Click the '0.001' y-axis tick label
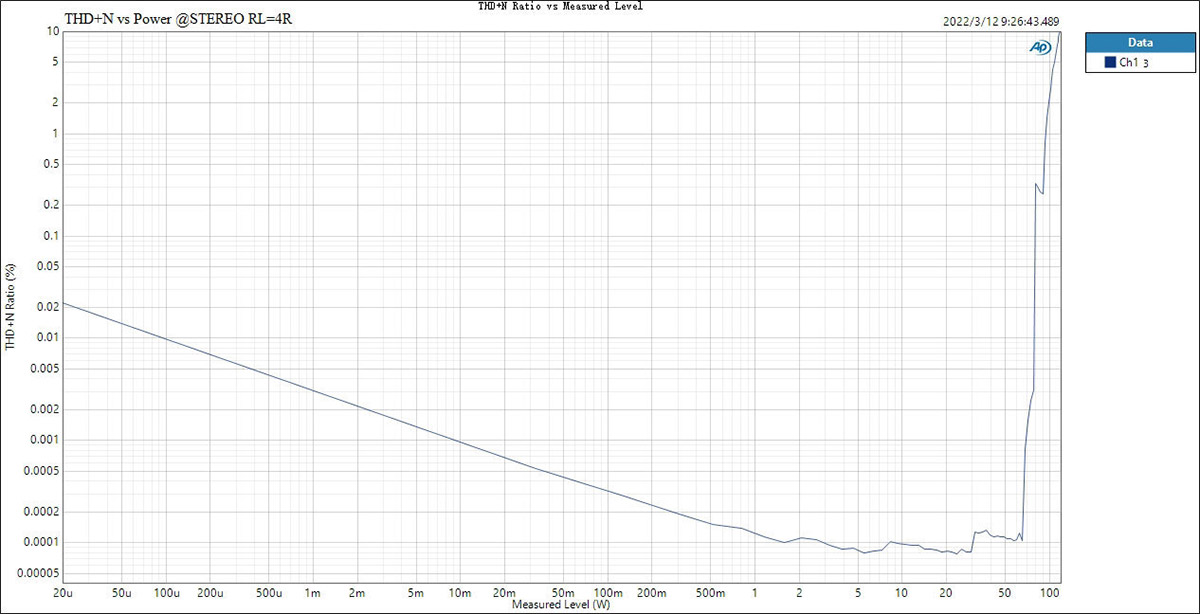Viewport: 1200px width, 614px height. click(x=45, y=440)
